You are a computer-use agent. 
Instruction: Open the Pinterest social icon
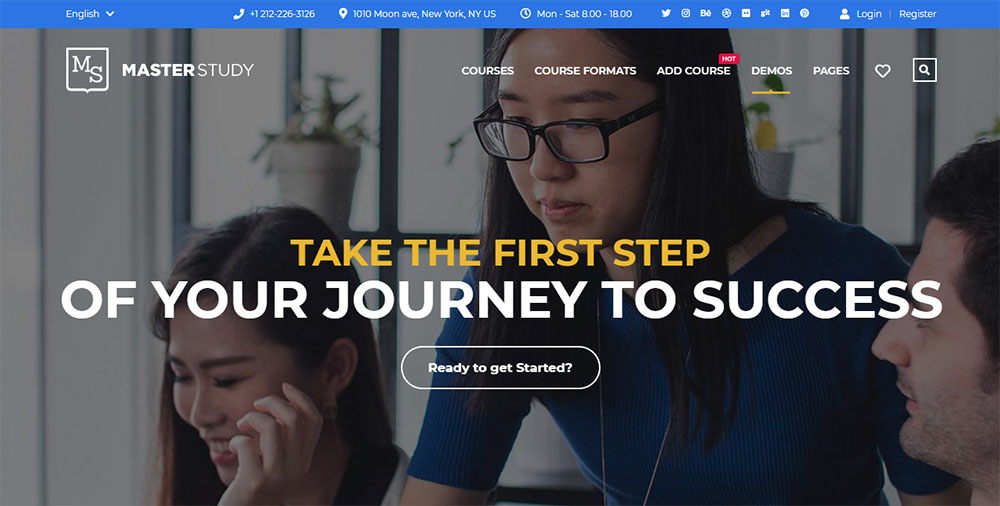(x=804, y=13)
